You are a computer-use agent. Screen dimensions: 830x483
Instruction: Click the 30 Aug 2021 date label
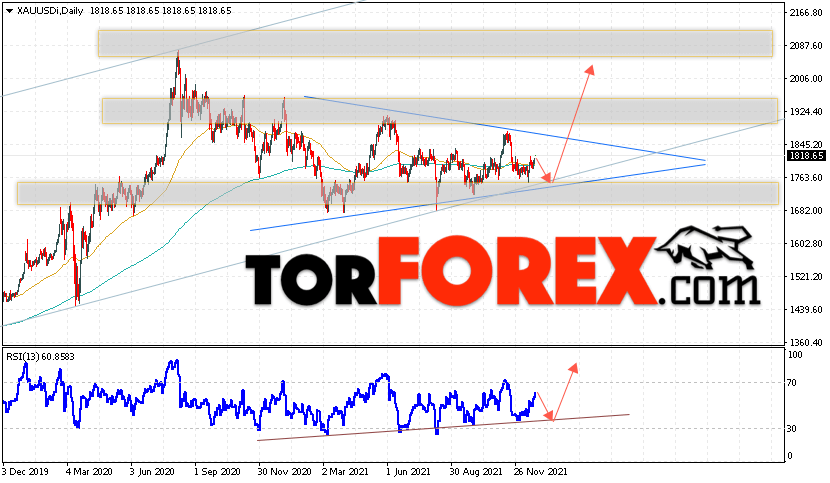coord(476,471)
